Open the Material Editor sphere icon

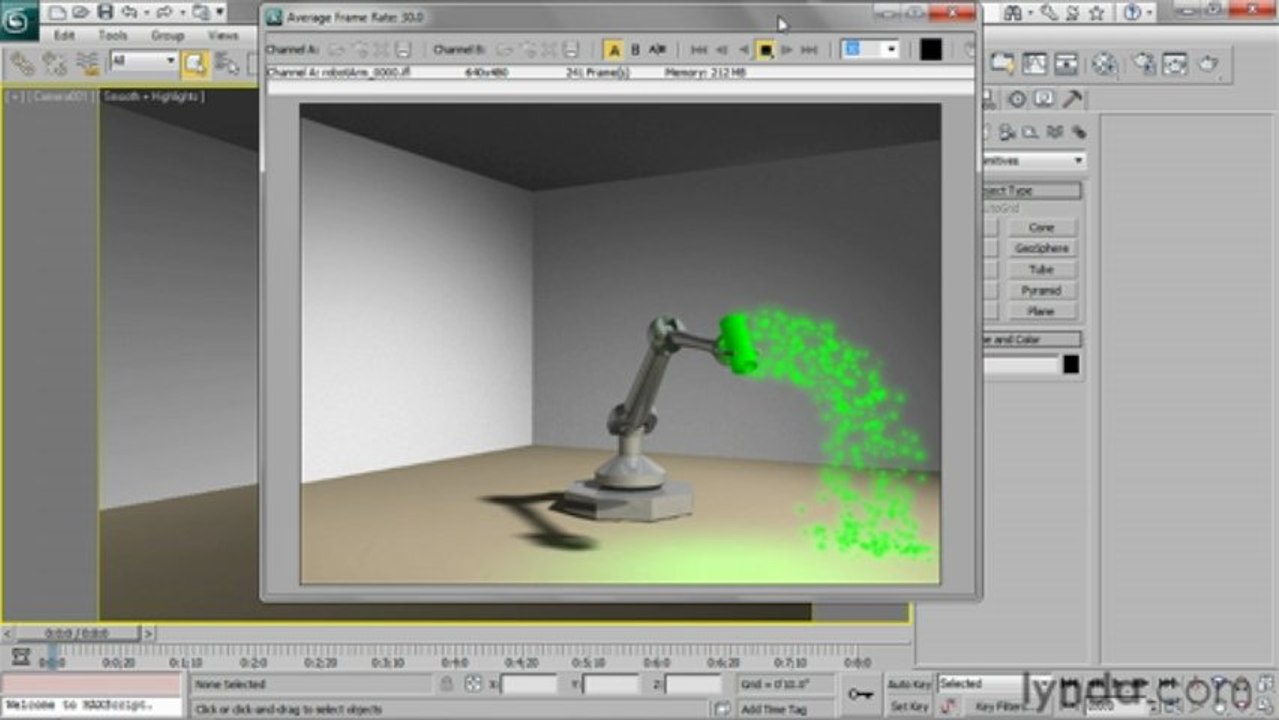pos(1104,63)
